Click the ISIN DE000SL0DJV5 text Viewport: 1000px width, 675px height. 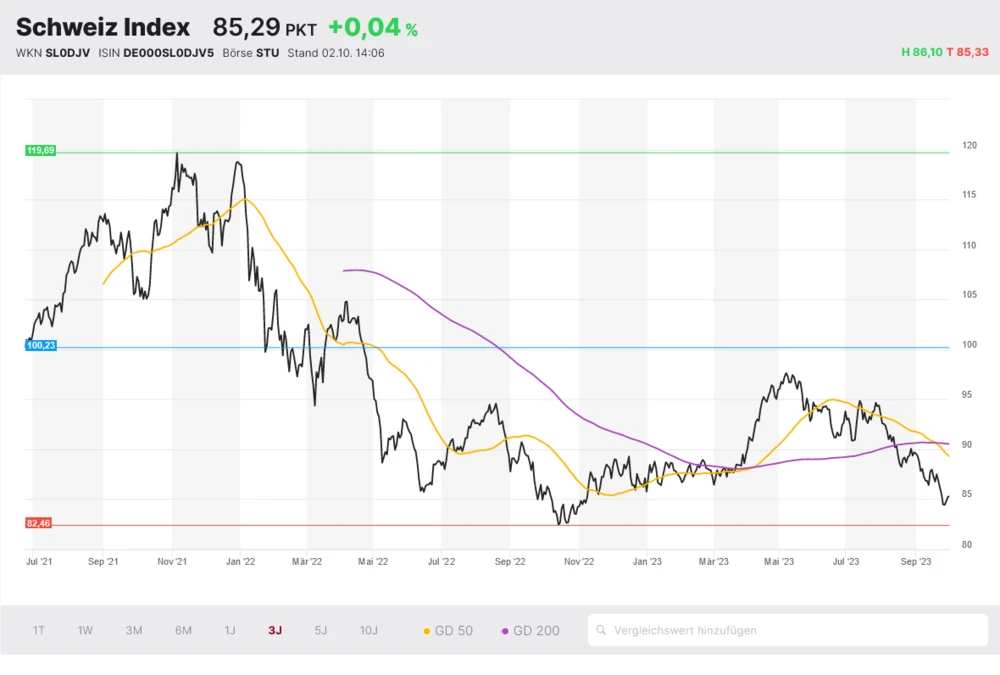[x=168, y=53]
